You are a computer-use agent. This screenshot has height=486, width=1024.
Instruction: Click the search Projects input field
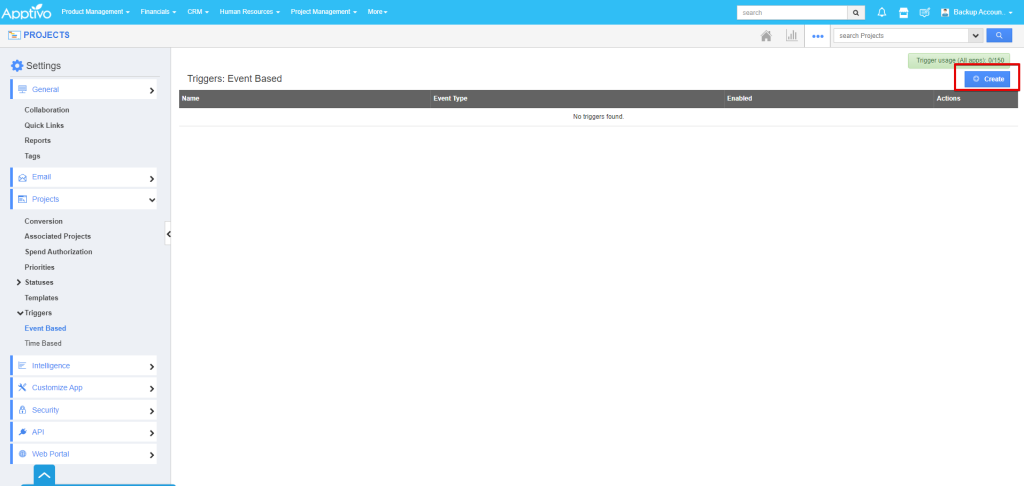click(900, 35)
